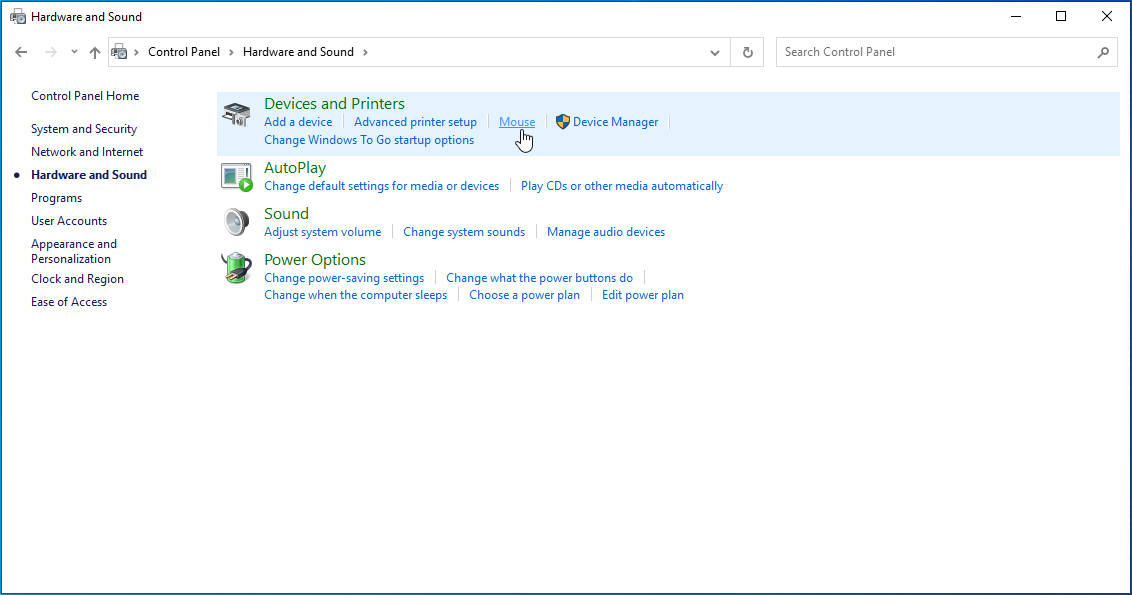1132x595 pixels.
Task: Go to Control Panel Home
Action: coord(85,96)
